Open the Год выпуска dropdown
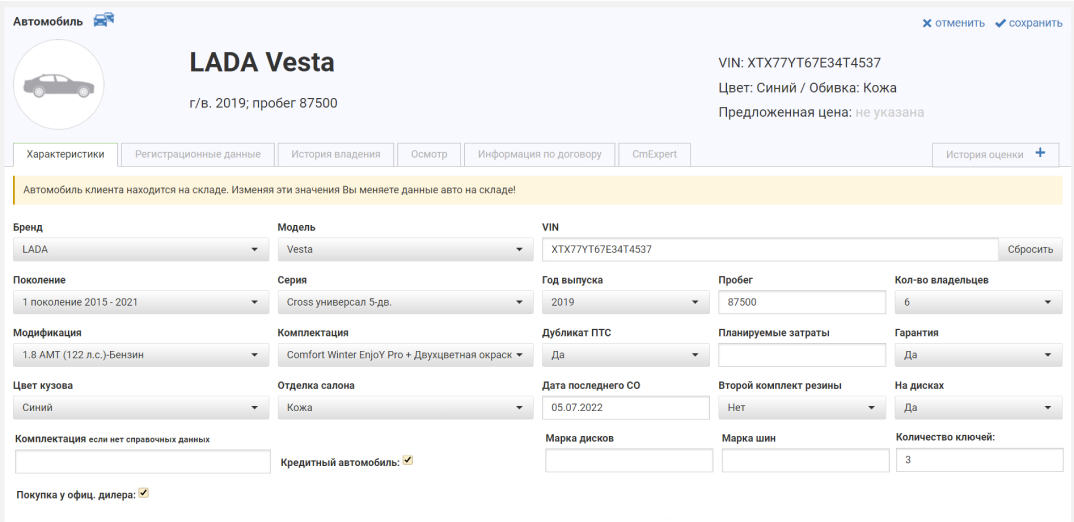The image size is (1074, 522). 625,302
